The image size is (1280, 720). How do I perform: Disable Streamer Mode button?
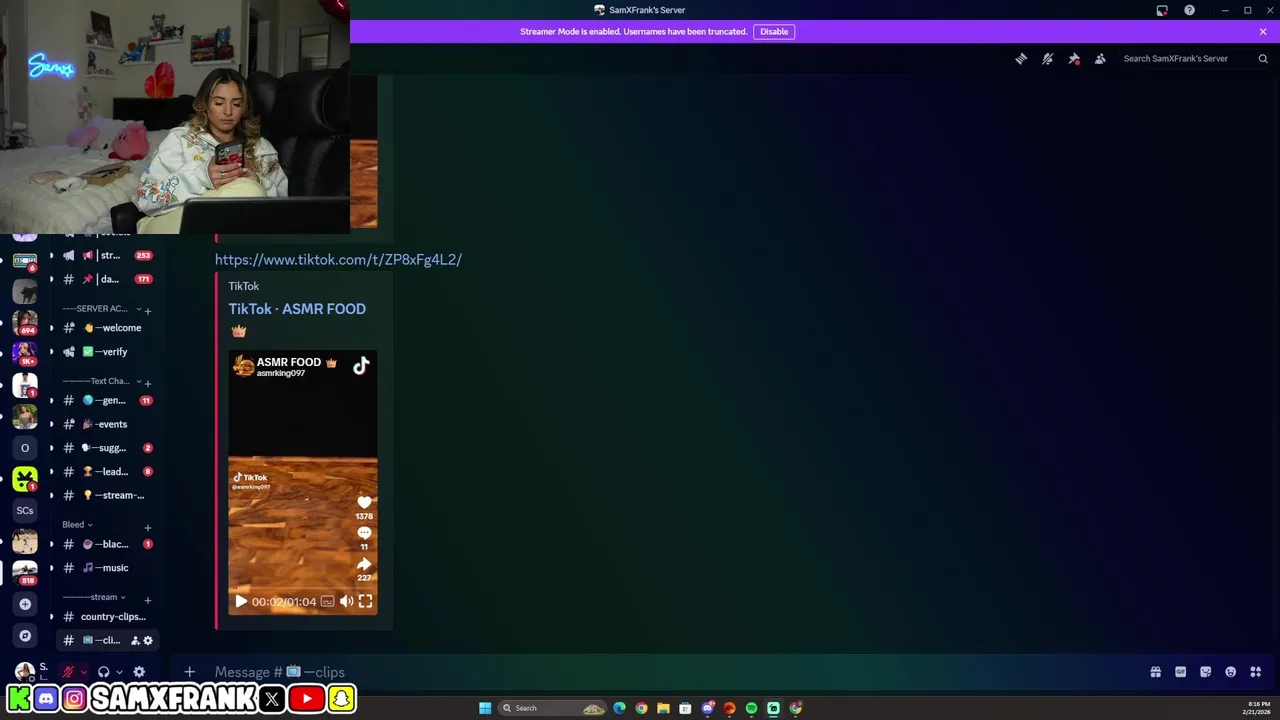[x=774, y=32]
